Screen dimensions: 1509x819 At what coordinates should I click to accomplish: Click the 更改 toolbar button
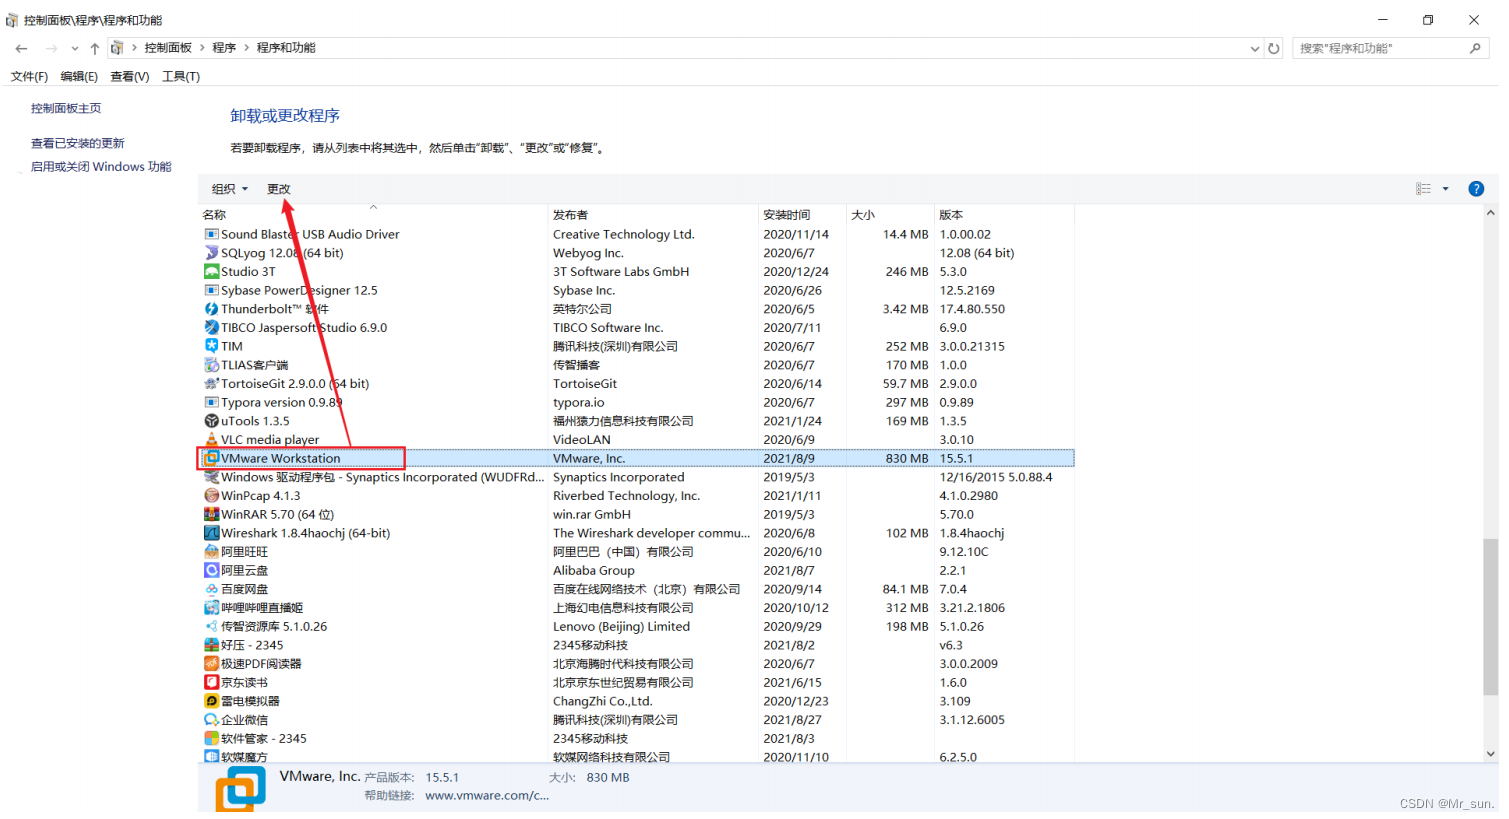coord(279,189)
